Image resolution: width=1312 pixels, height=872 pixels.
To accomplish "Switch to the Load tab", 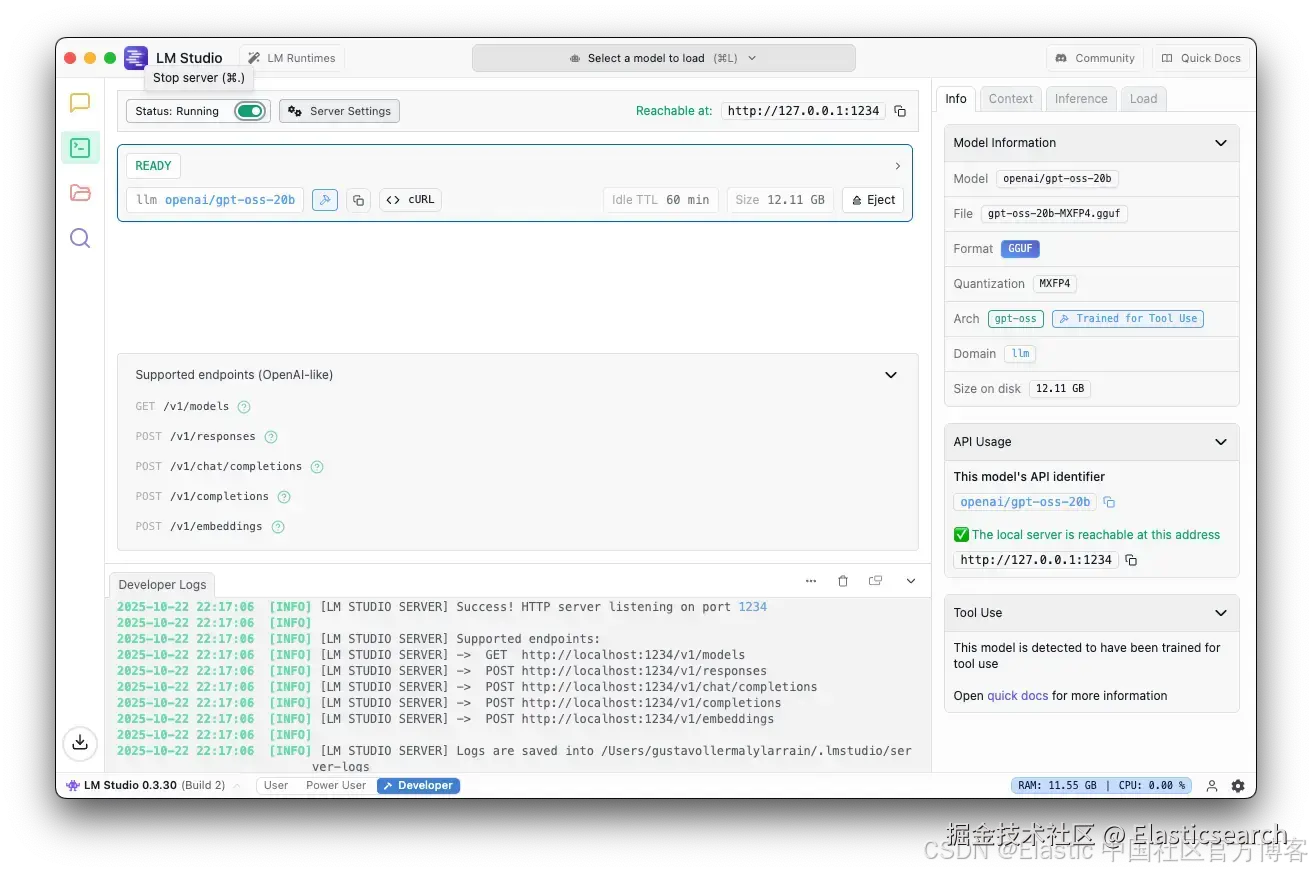I will point(1143,99).
